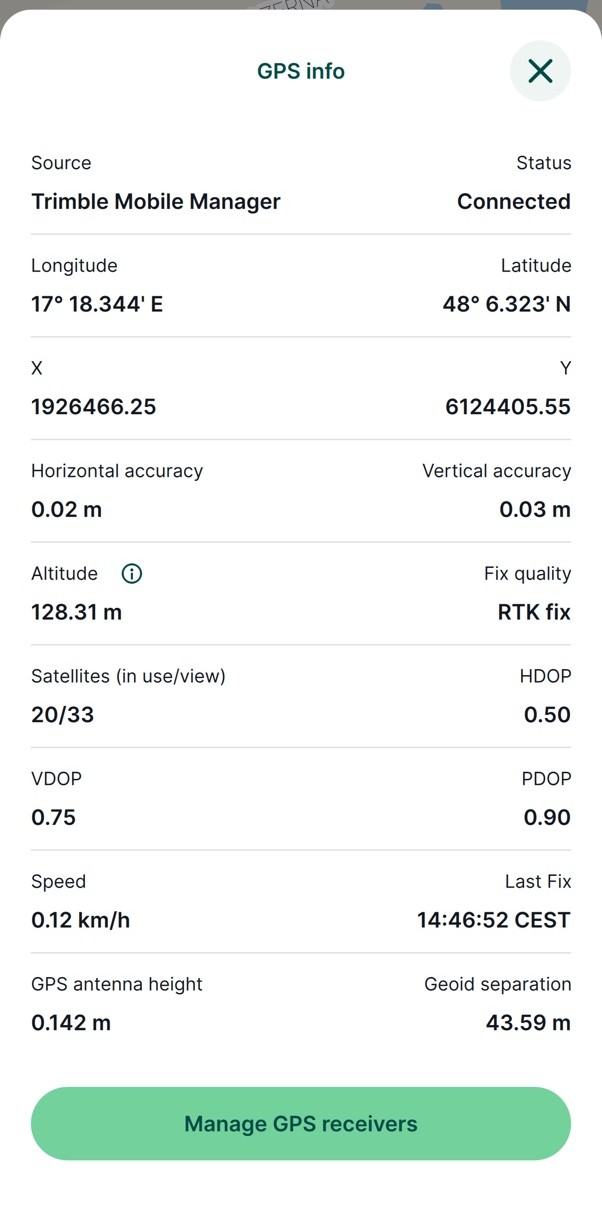This screenshot has width=602, height=1225.
Task: Close the GPS info panel
Action: pos(540,71)
